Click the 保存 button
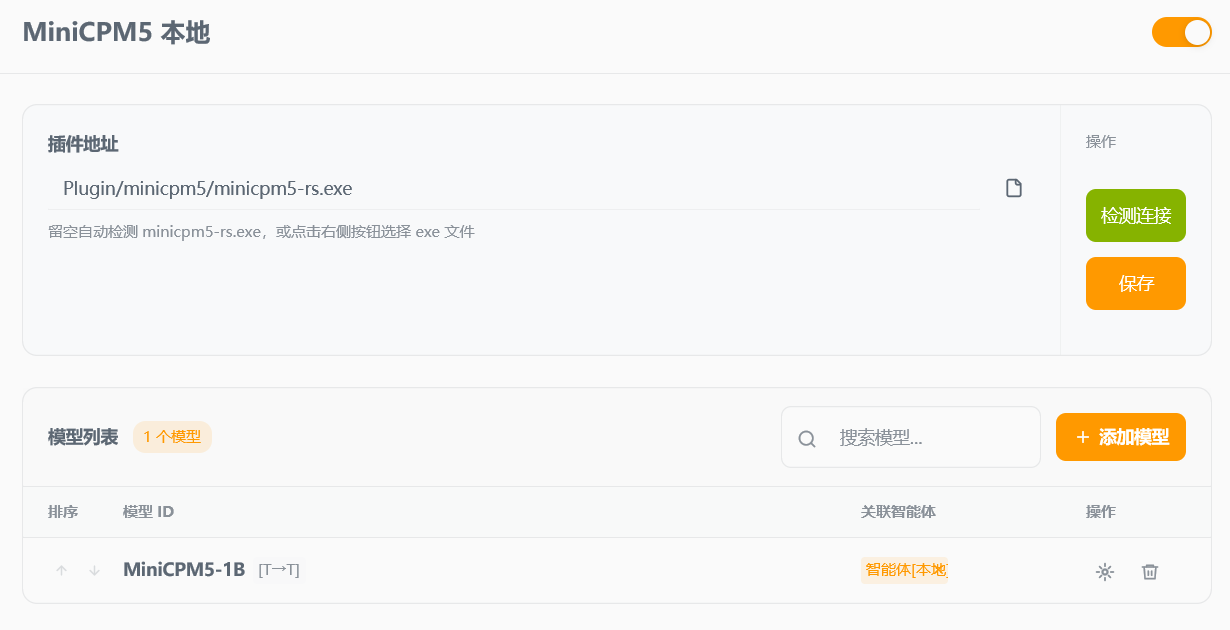The width and height of the screenshot is (1230, 630). 1136,283
